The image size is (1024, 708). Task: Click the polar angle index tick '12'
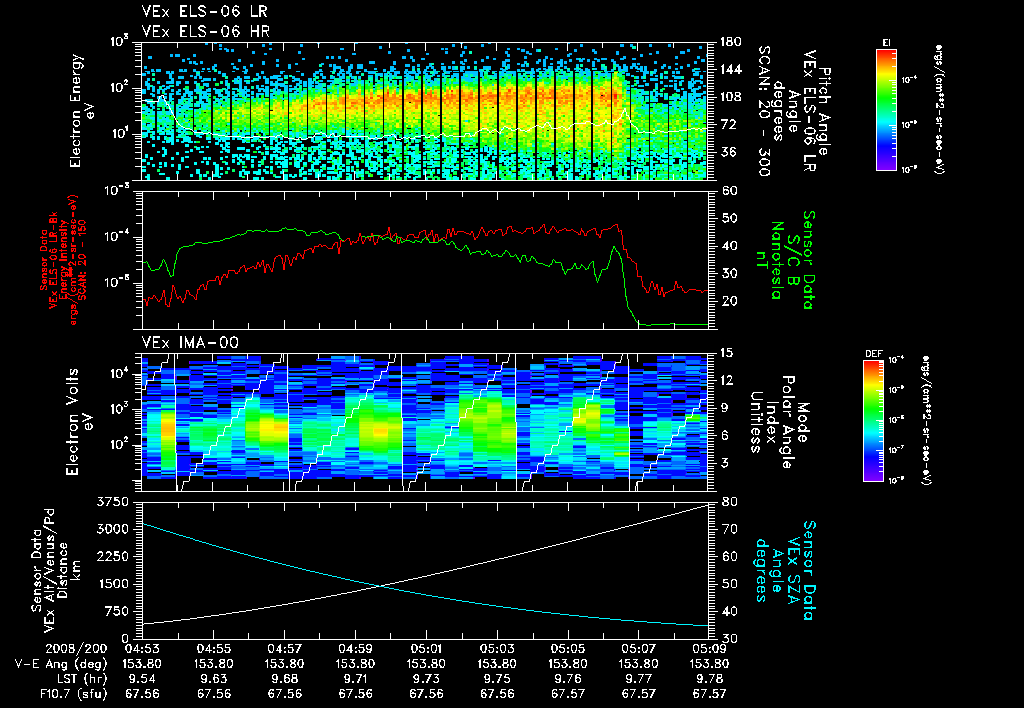[x=728, y=380]
